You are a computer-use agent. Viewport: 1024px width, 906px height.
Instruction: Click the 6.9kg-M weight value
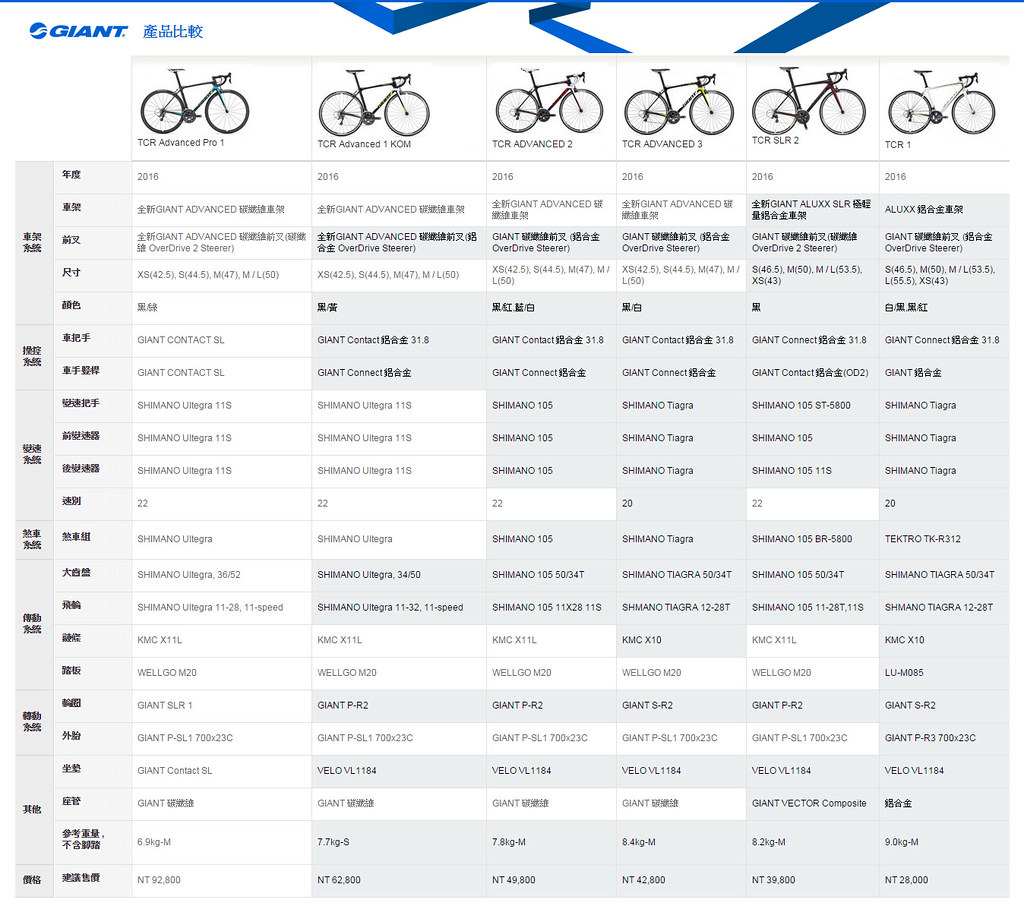(154, 842)
